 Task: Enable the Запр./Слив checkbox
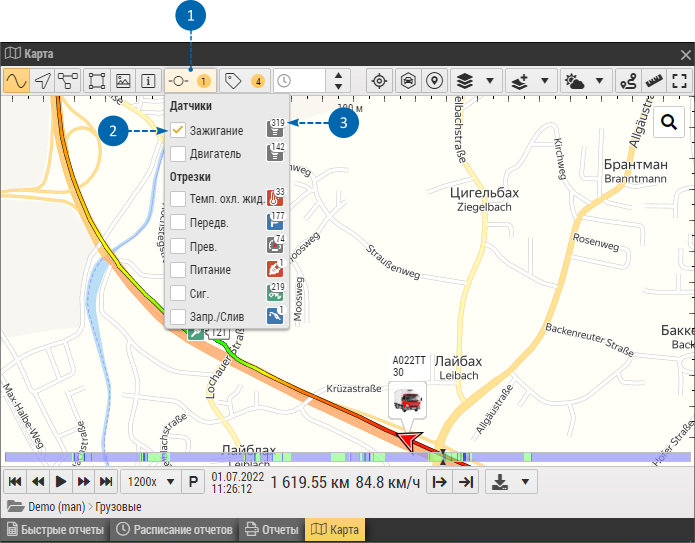178,316
